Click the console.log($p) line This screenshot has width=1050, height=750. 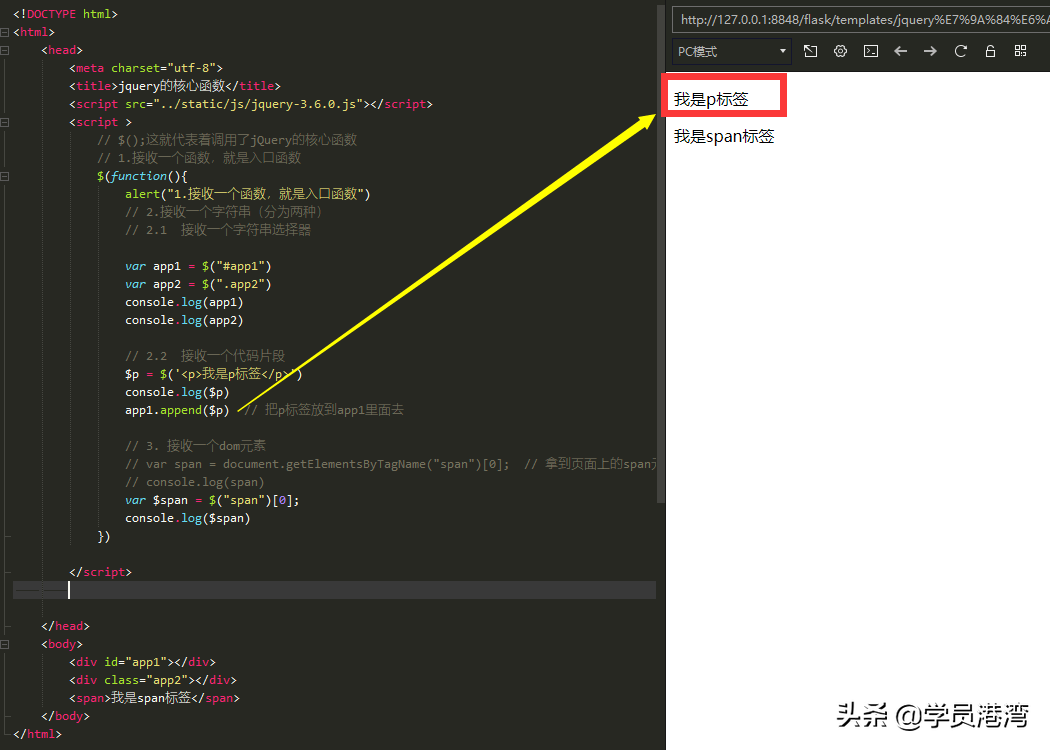[x=177, y=392]
